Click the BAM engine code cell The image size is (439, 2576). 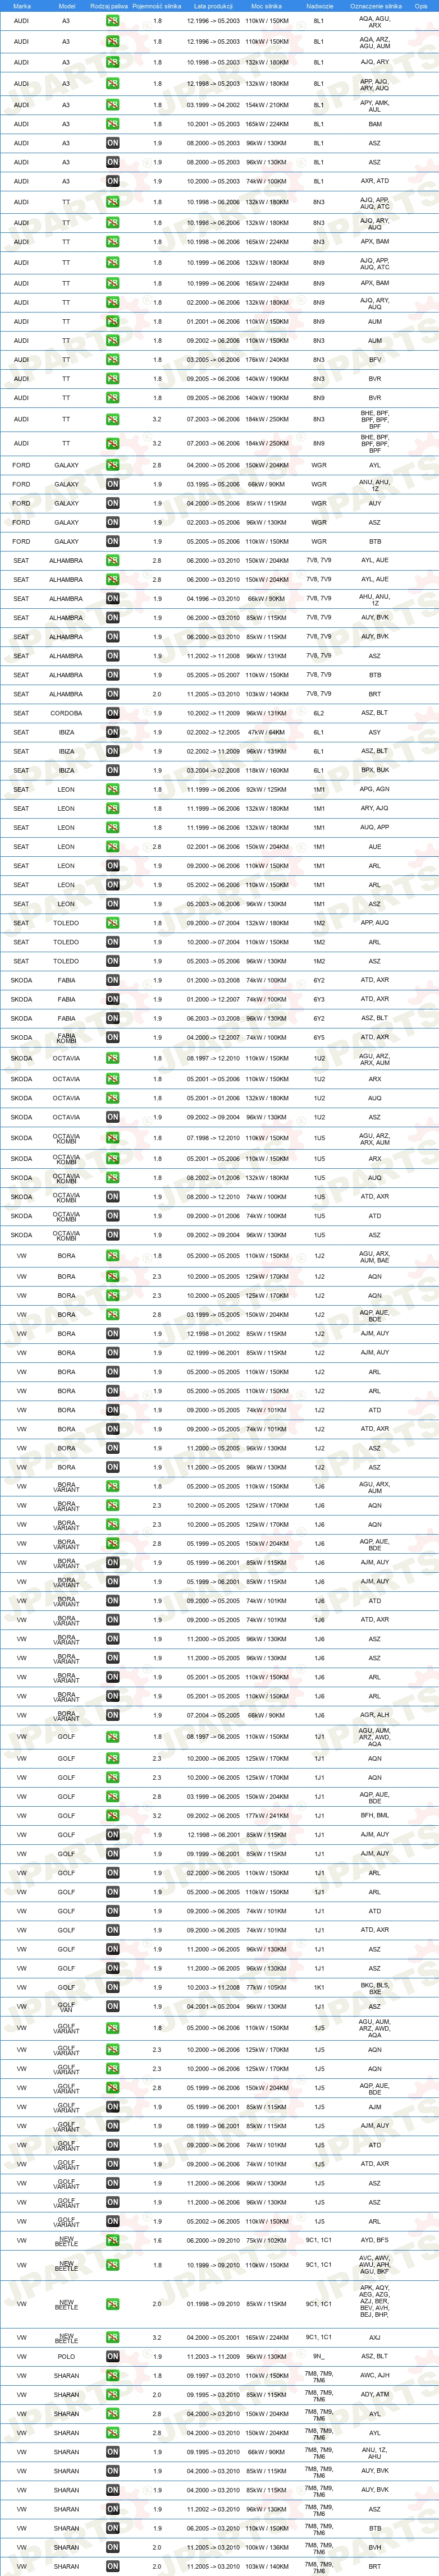(x=375, y=124)
